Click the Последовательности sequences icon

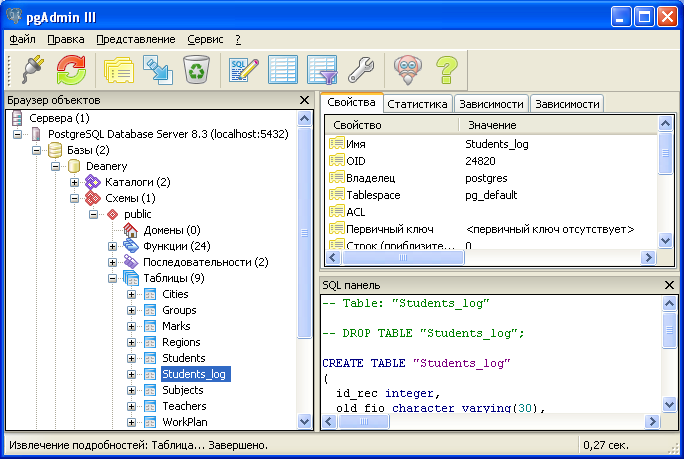[x=131, y=262]
